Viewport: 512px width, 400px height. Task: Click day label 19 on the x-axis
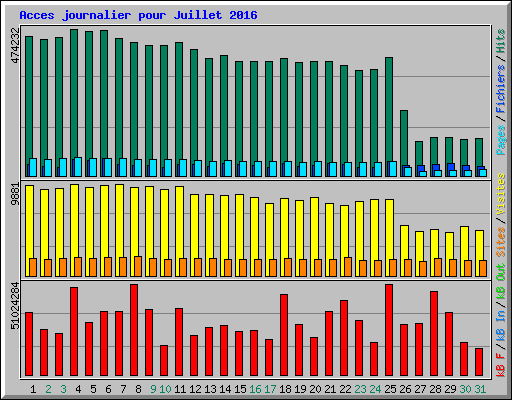300,389
